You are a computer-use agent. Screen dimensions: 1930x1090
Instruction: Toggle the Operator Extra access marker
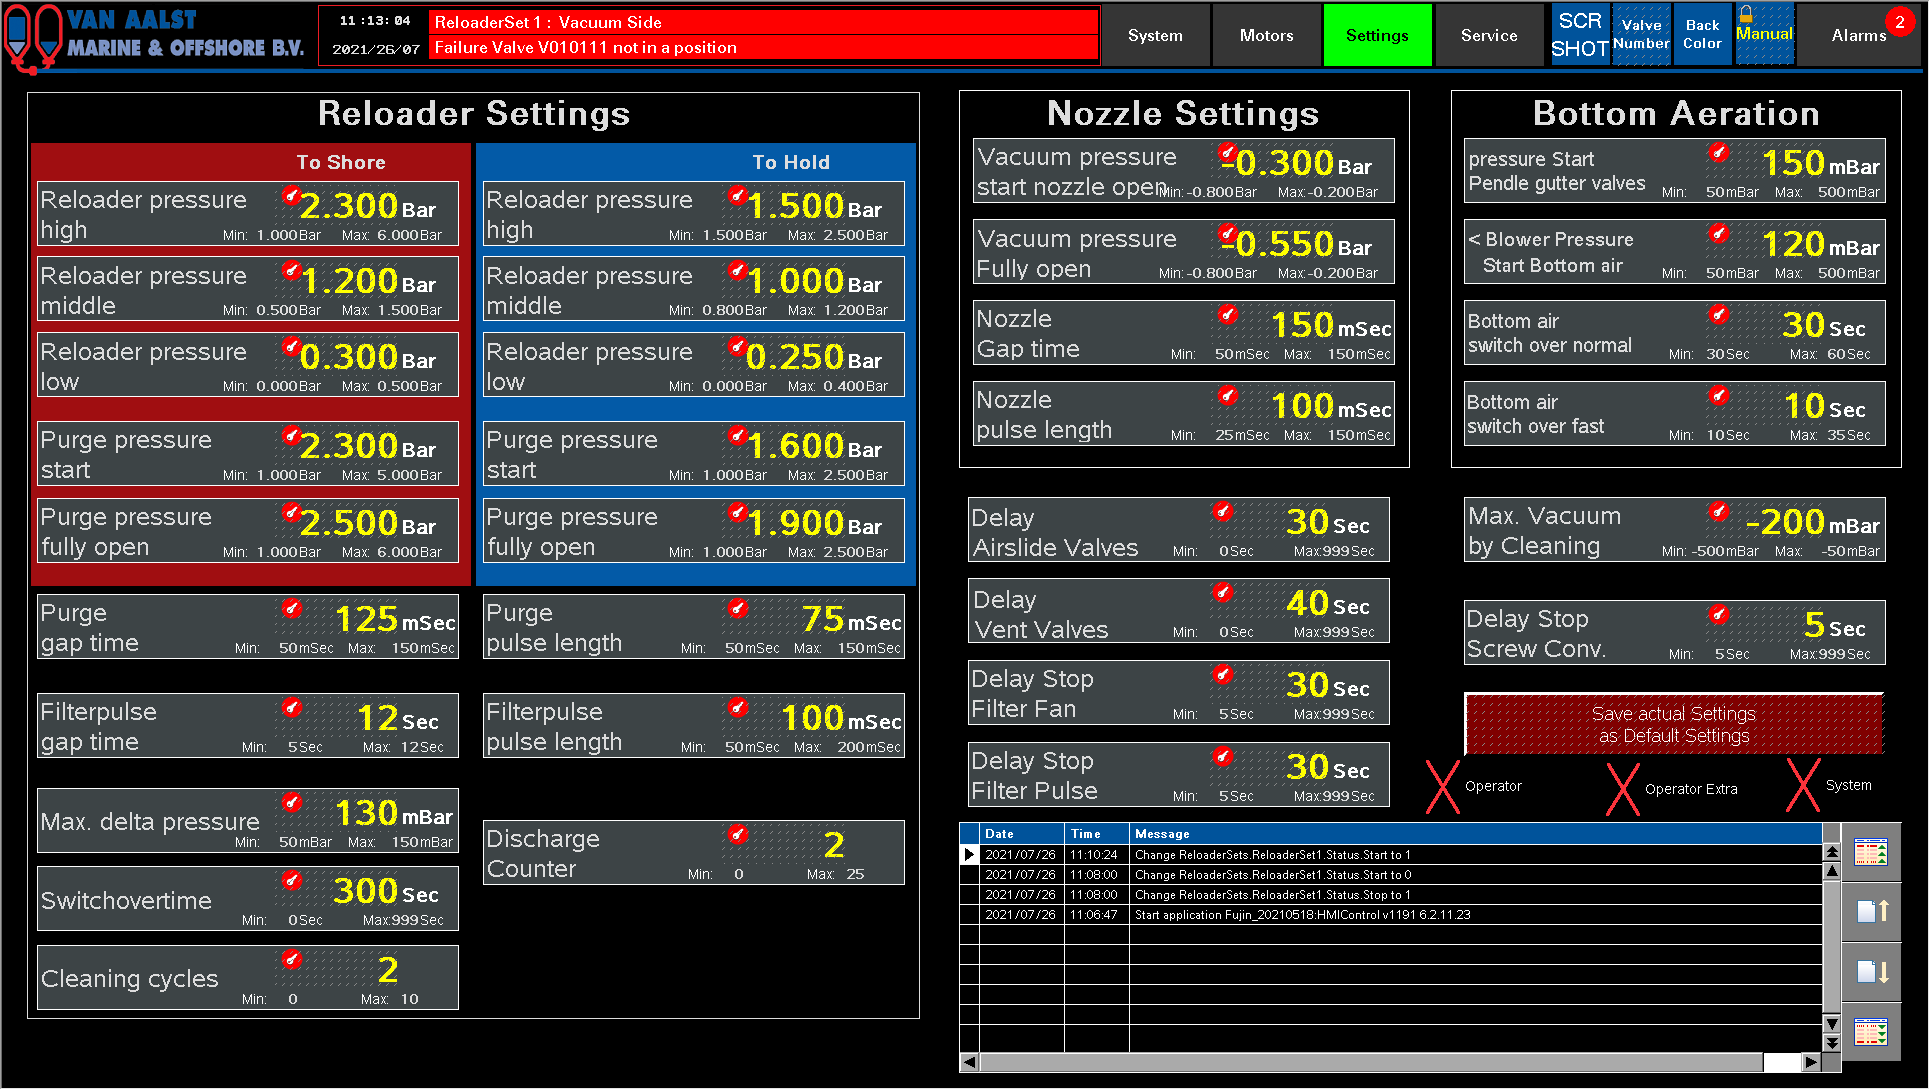(1622, 789)
